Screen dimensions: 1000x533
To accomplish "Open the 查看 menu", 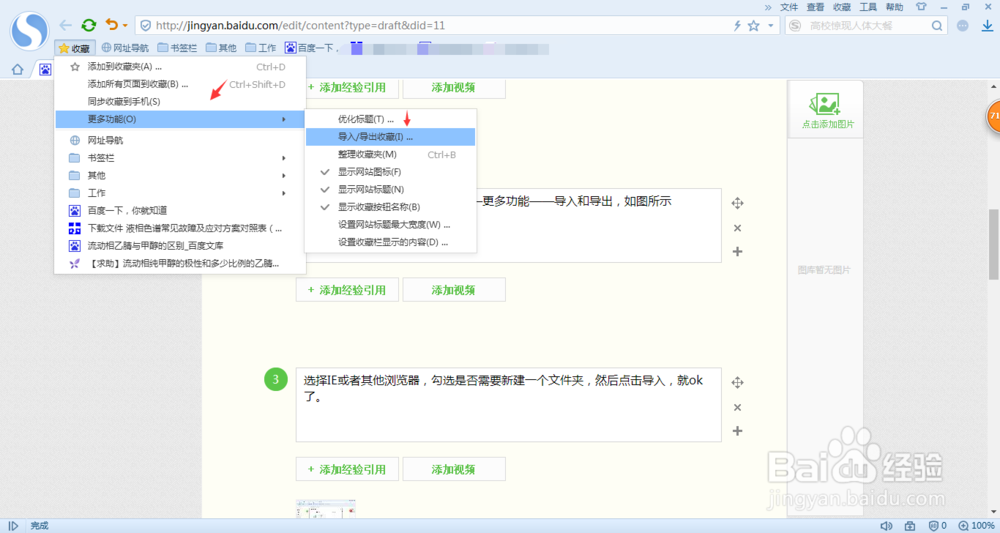I will [815, 7].
